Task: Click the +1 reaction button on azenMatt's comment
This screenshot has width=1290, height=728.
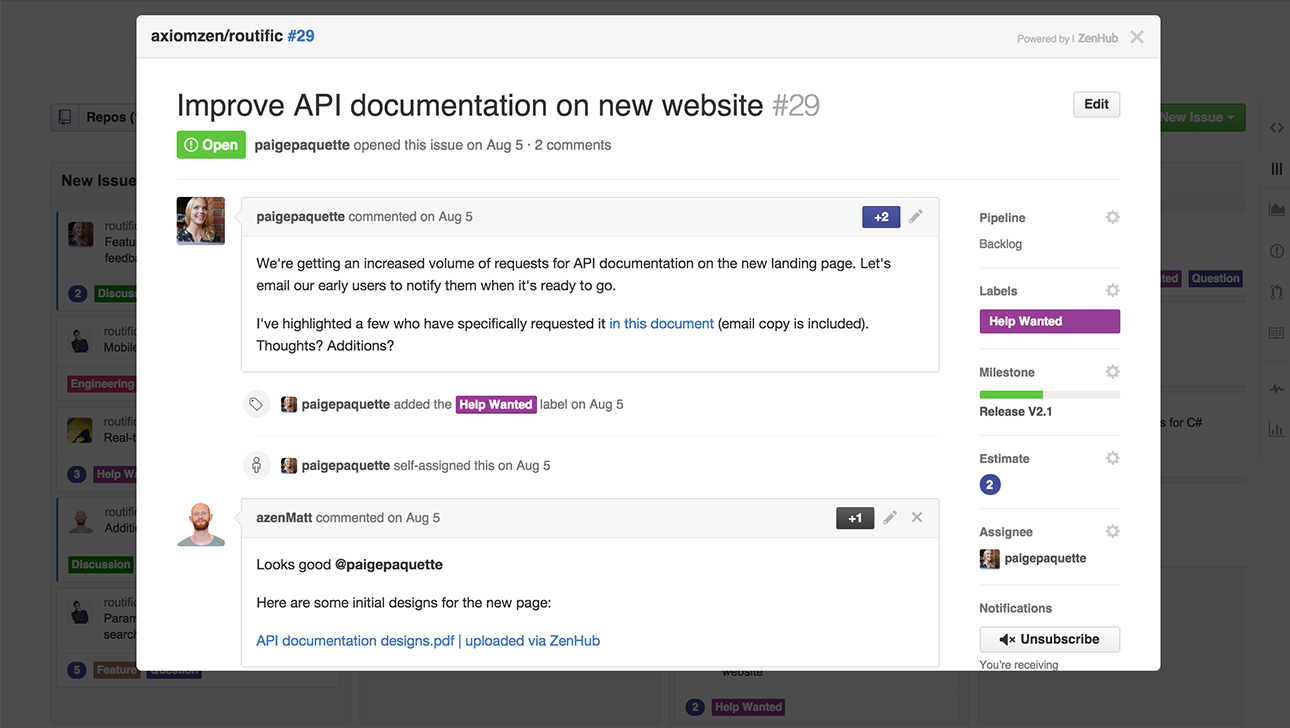Action: coord(855,518)
